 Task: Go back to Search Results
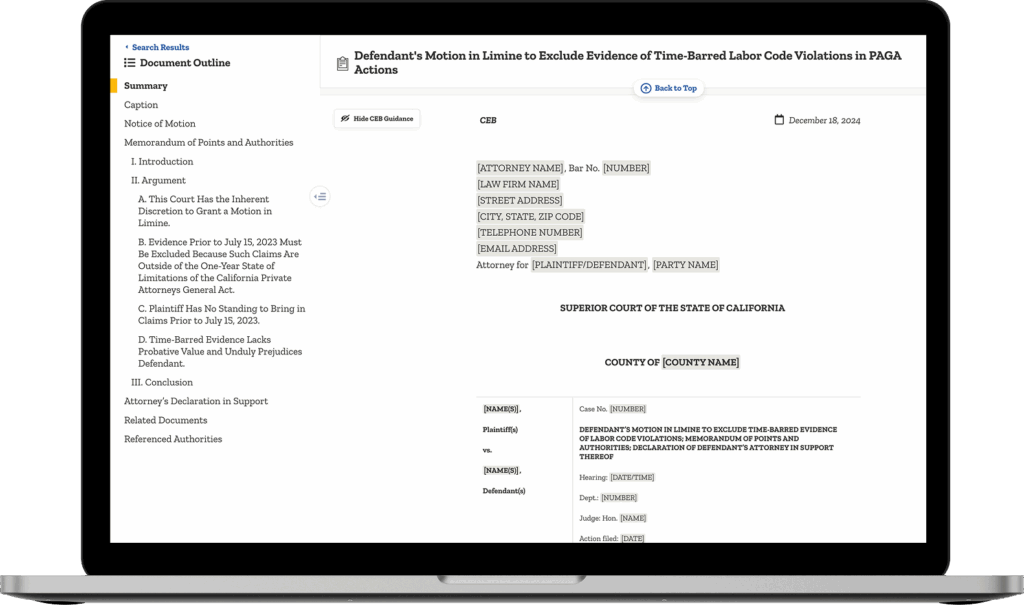157,47
